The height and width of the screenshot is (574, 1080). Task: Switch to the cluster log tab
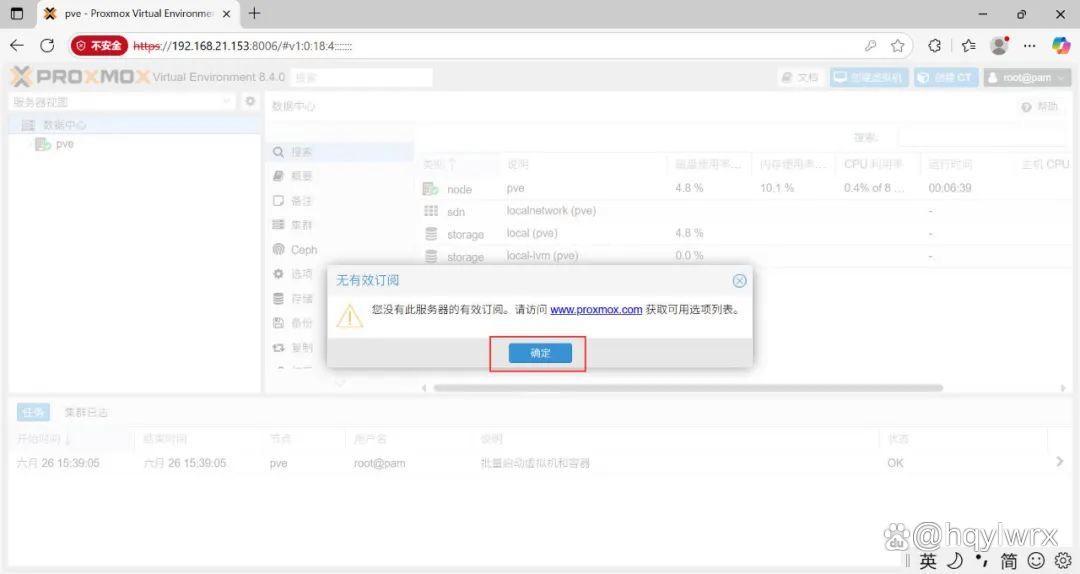(x=85, y=412)
